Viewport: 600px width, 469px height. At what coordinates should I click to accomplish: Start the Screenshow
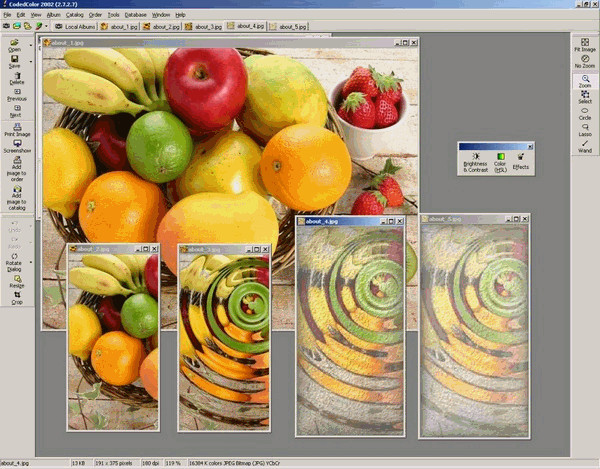click(17, 147)
